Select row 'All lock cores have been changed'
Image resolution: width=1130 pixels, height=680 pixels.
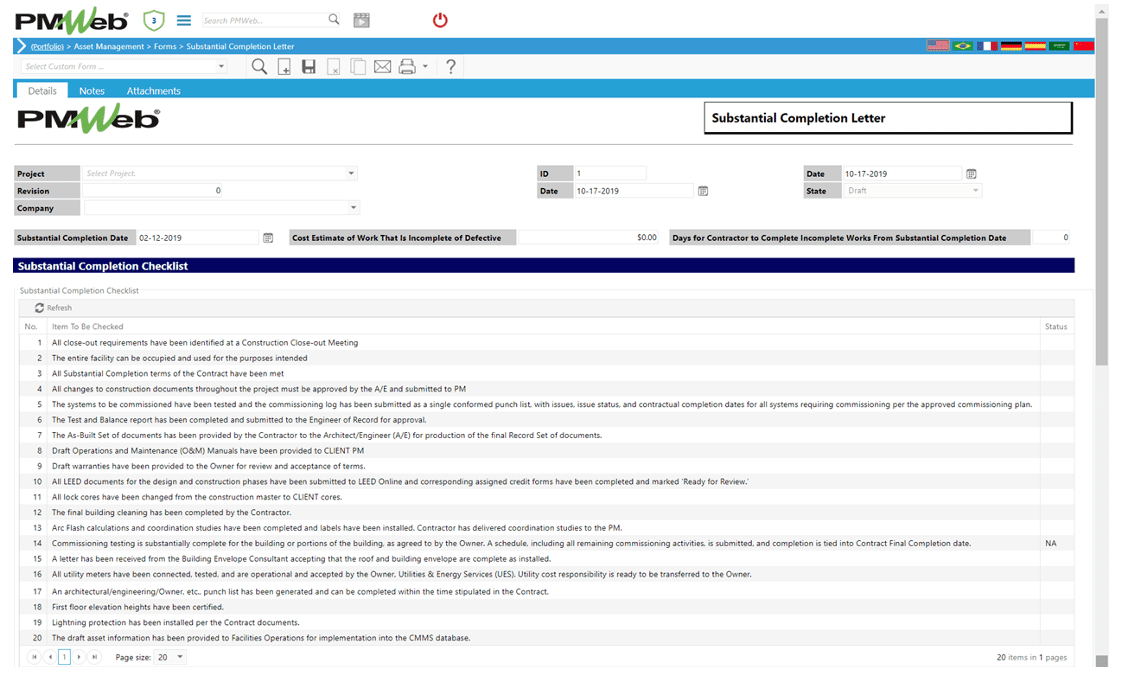tap(546, 497)
